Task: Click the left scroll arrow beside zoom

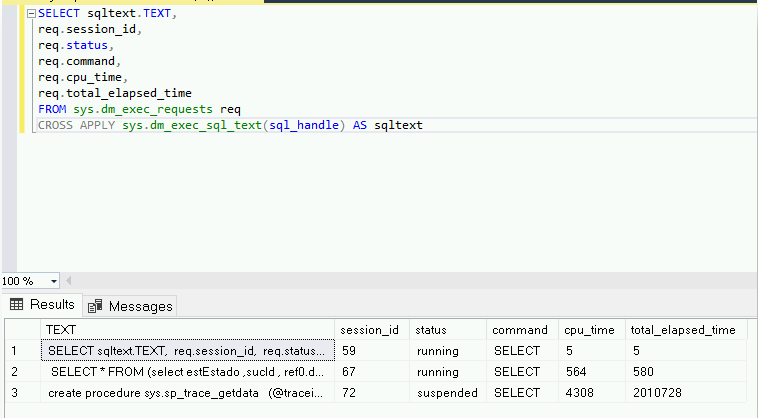Action: 69,281
